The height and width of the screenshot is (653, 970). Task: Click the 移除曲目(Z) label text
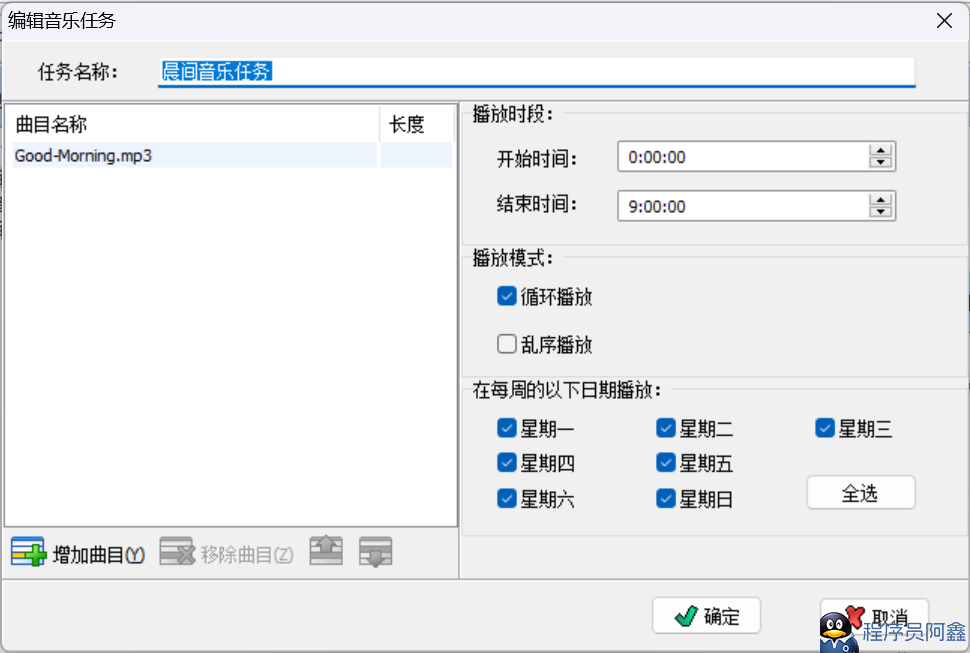247,555
